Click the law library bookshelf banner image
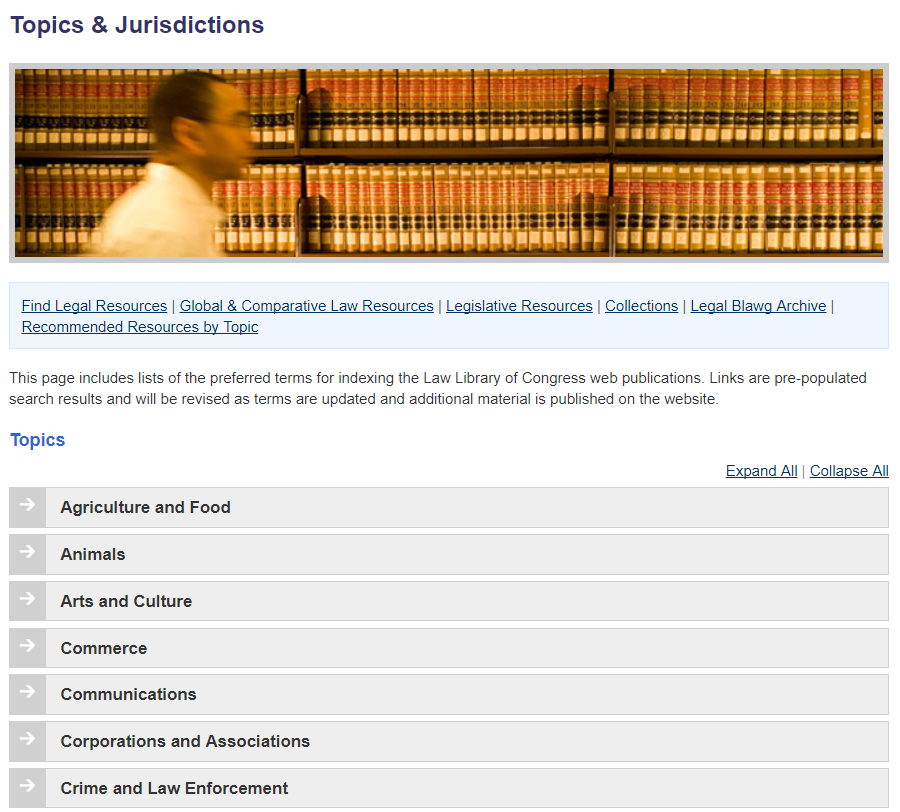 coord(449,163)
